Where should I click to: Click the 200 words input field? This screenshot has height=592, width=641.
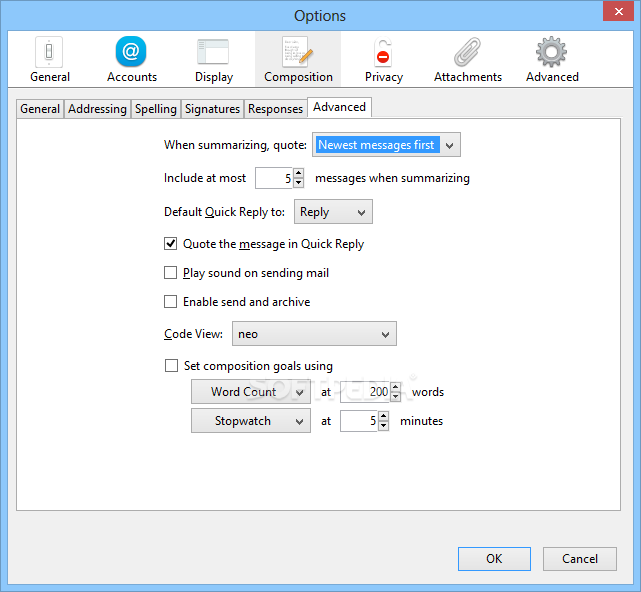365,392
